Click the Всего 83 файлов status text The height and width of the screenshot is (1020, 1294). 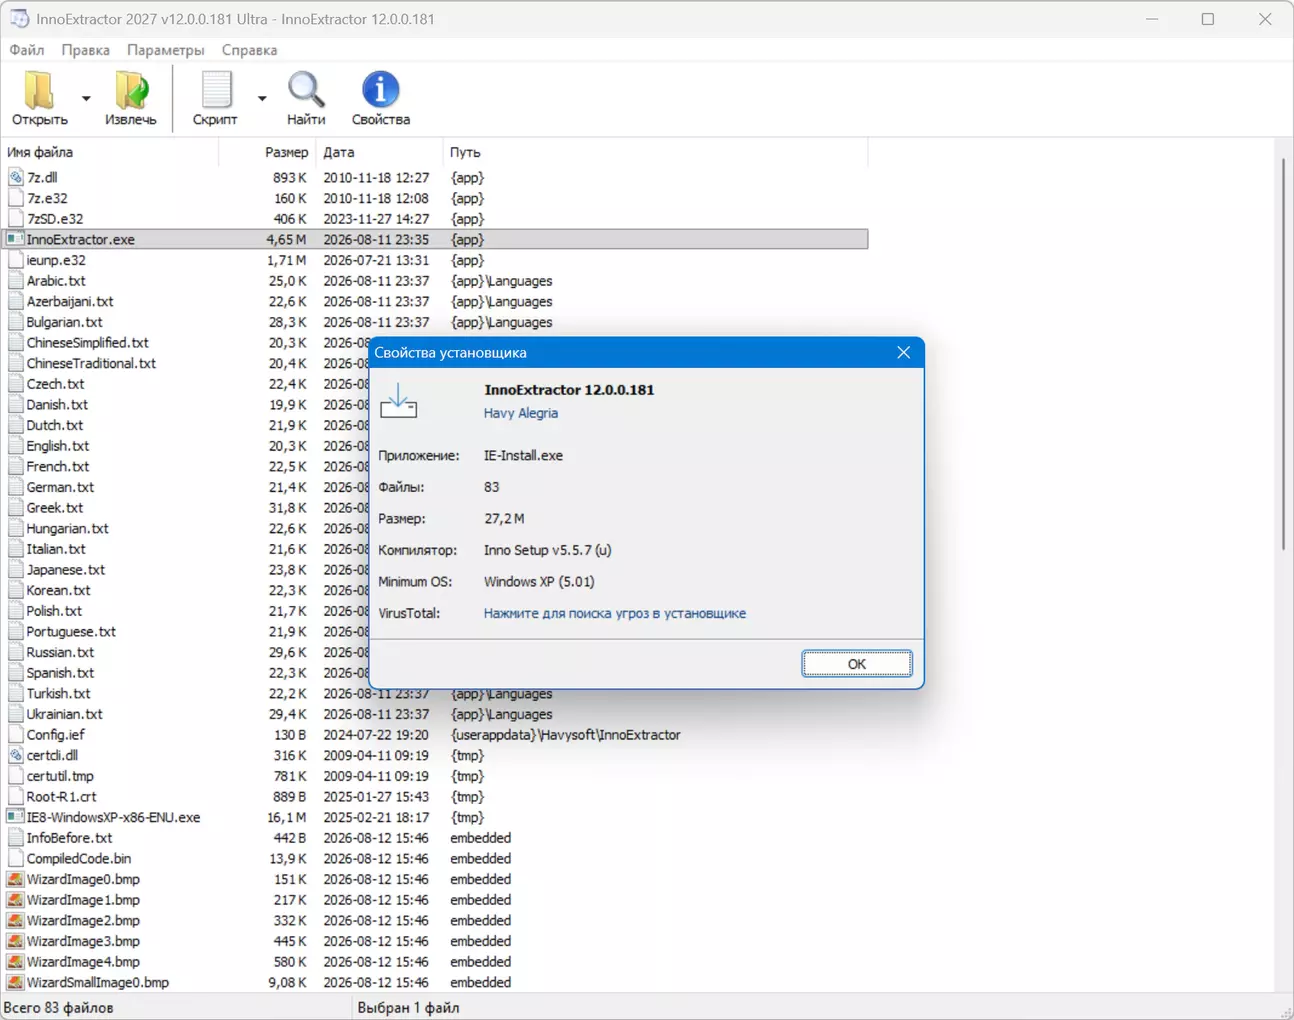coord(59,1008)
